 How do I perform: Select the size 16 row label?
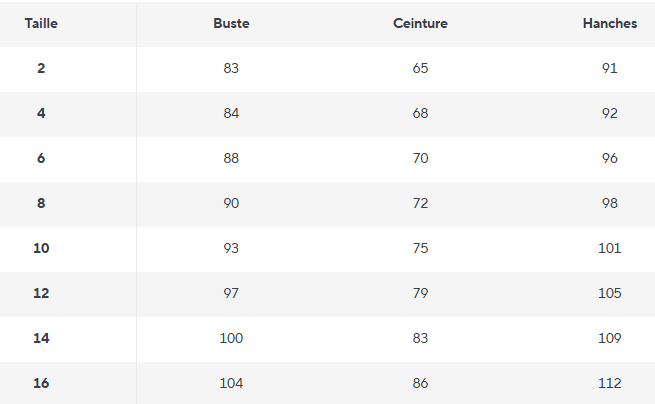(41, 383)
